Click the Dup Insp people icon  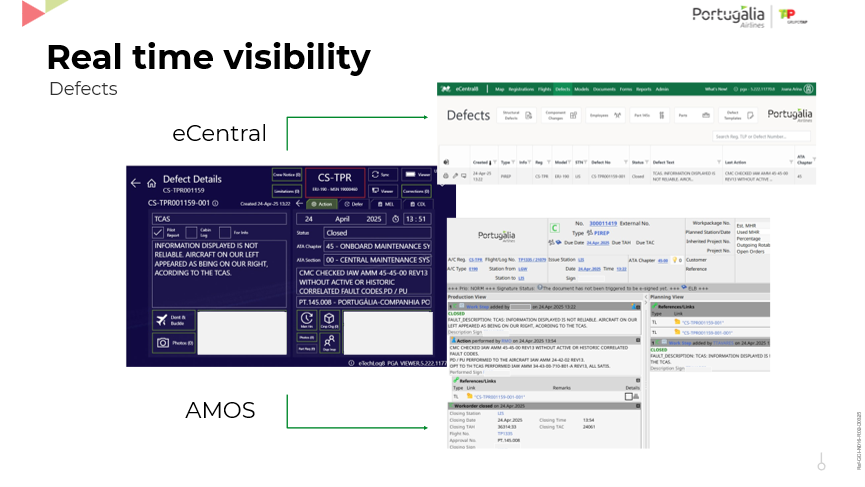329,342
